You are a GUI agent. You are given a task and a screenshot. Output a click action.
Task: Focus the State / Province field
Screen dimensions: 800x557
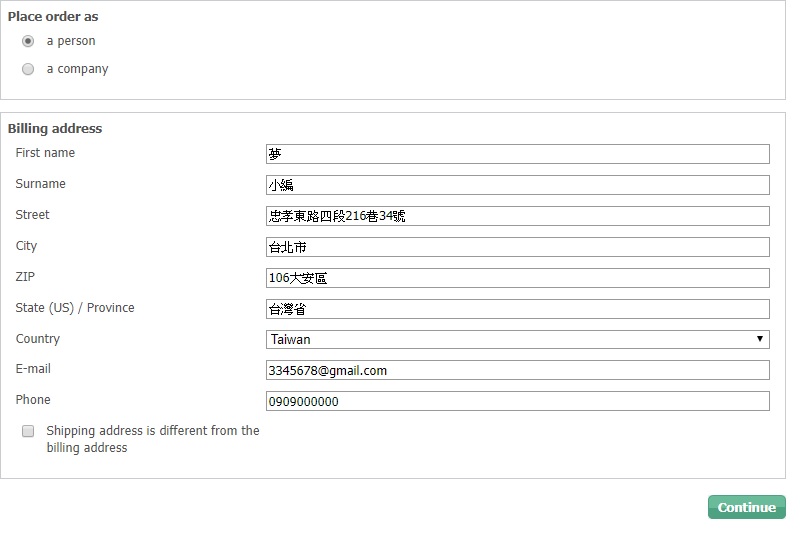point(517,309)
